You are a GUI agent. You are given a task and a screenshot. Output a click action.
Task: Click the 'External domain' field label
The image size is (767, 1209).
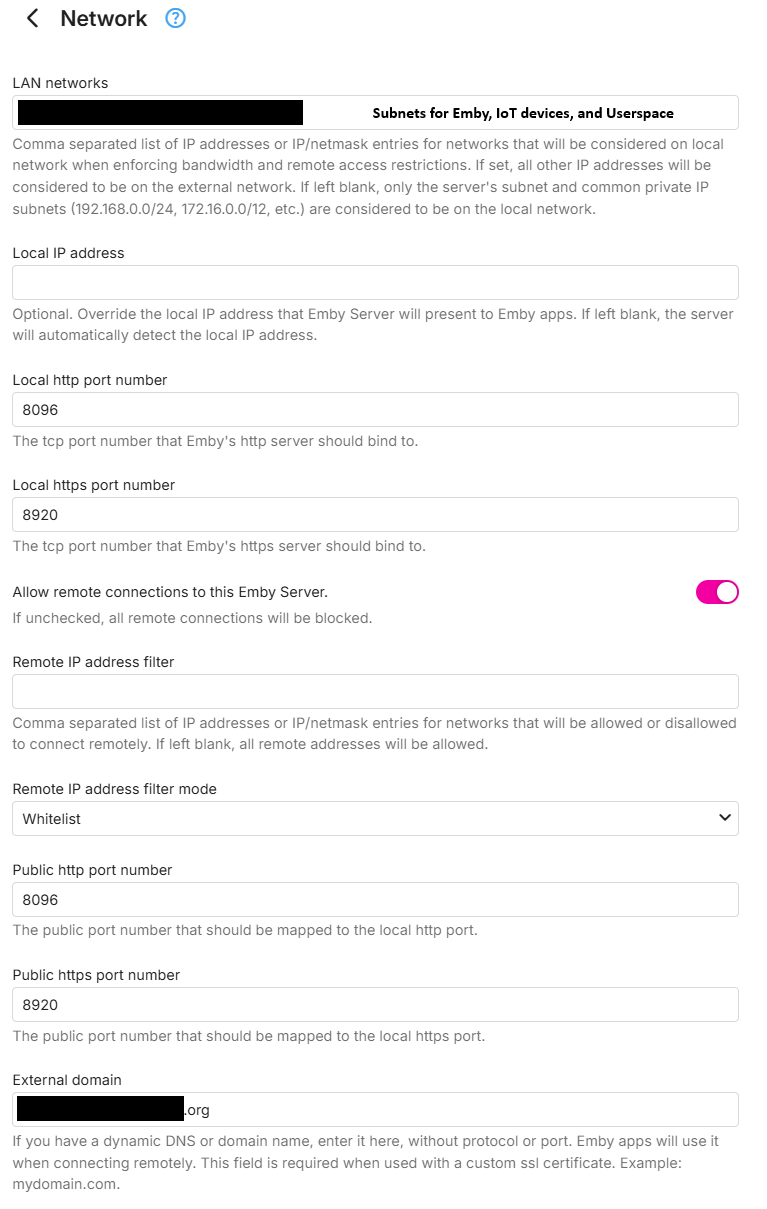pyautogui.click(x=66, y=1080)
